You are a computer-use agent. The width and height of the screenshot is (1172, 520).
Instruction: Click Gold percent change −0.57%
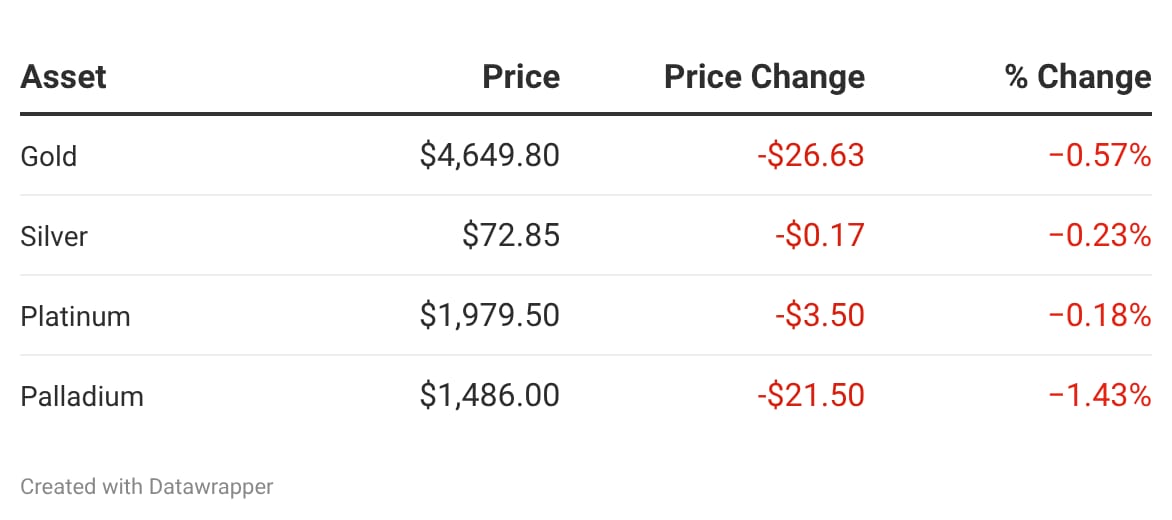tap(1100, 156)
